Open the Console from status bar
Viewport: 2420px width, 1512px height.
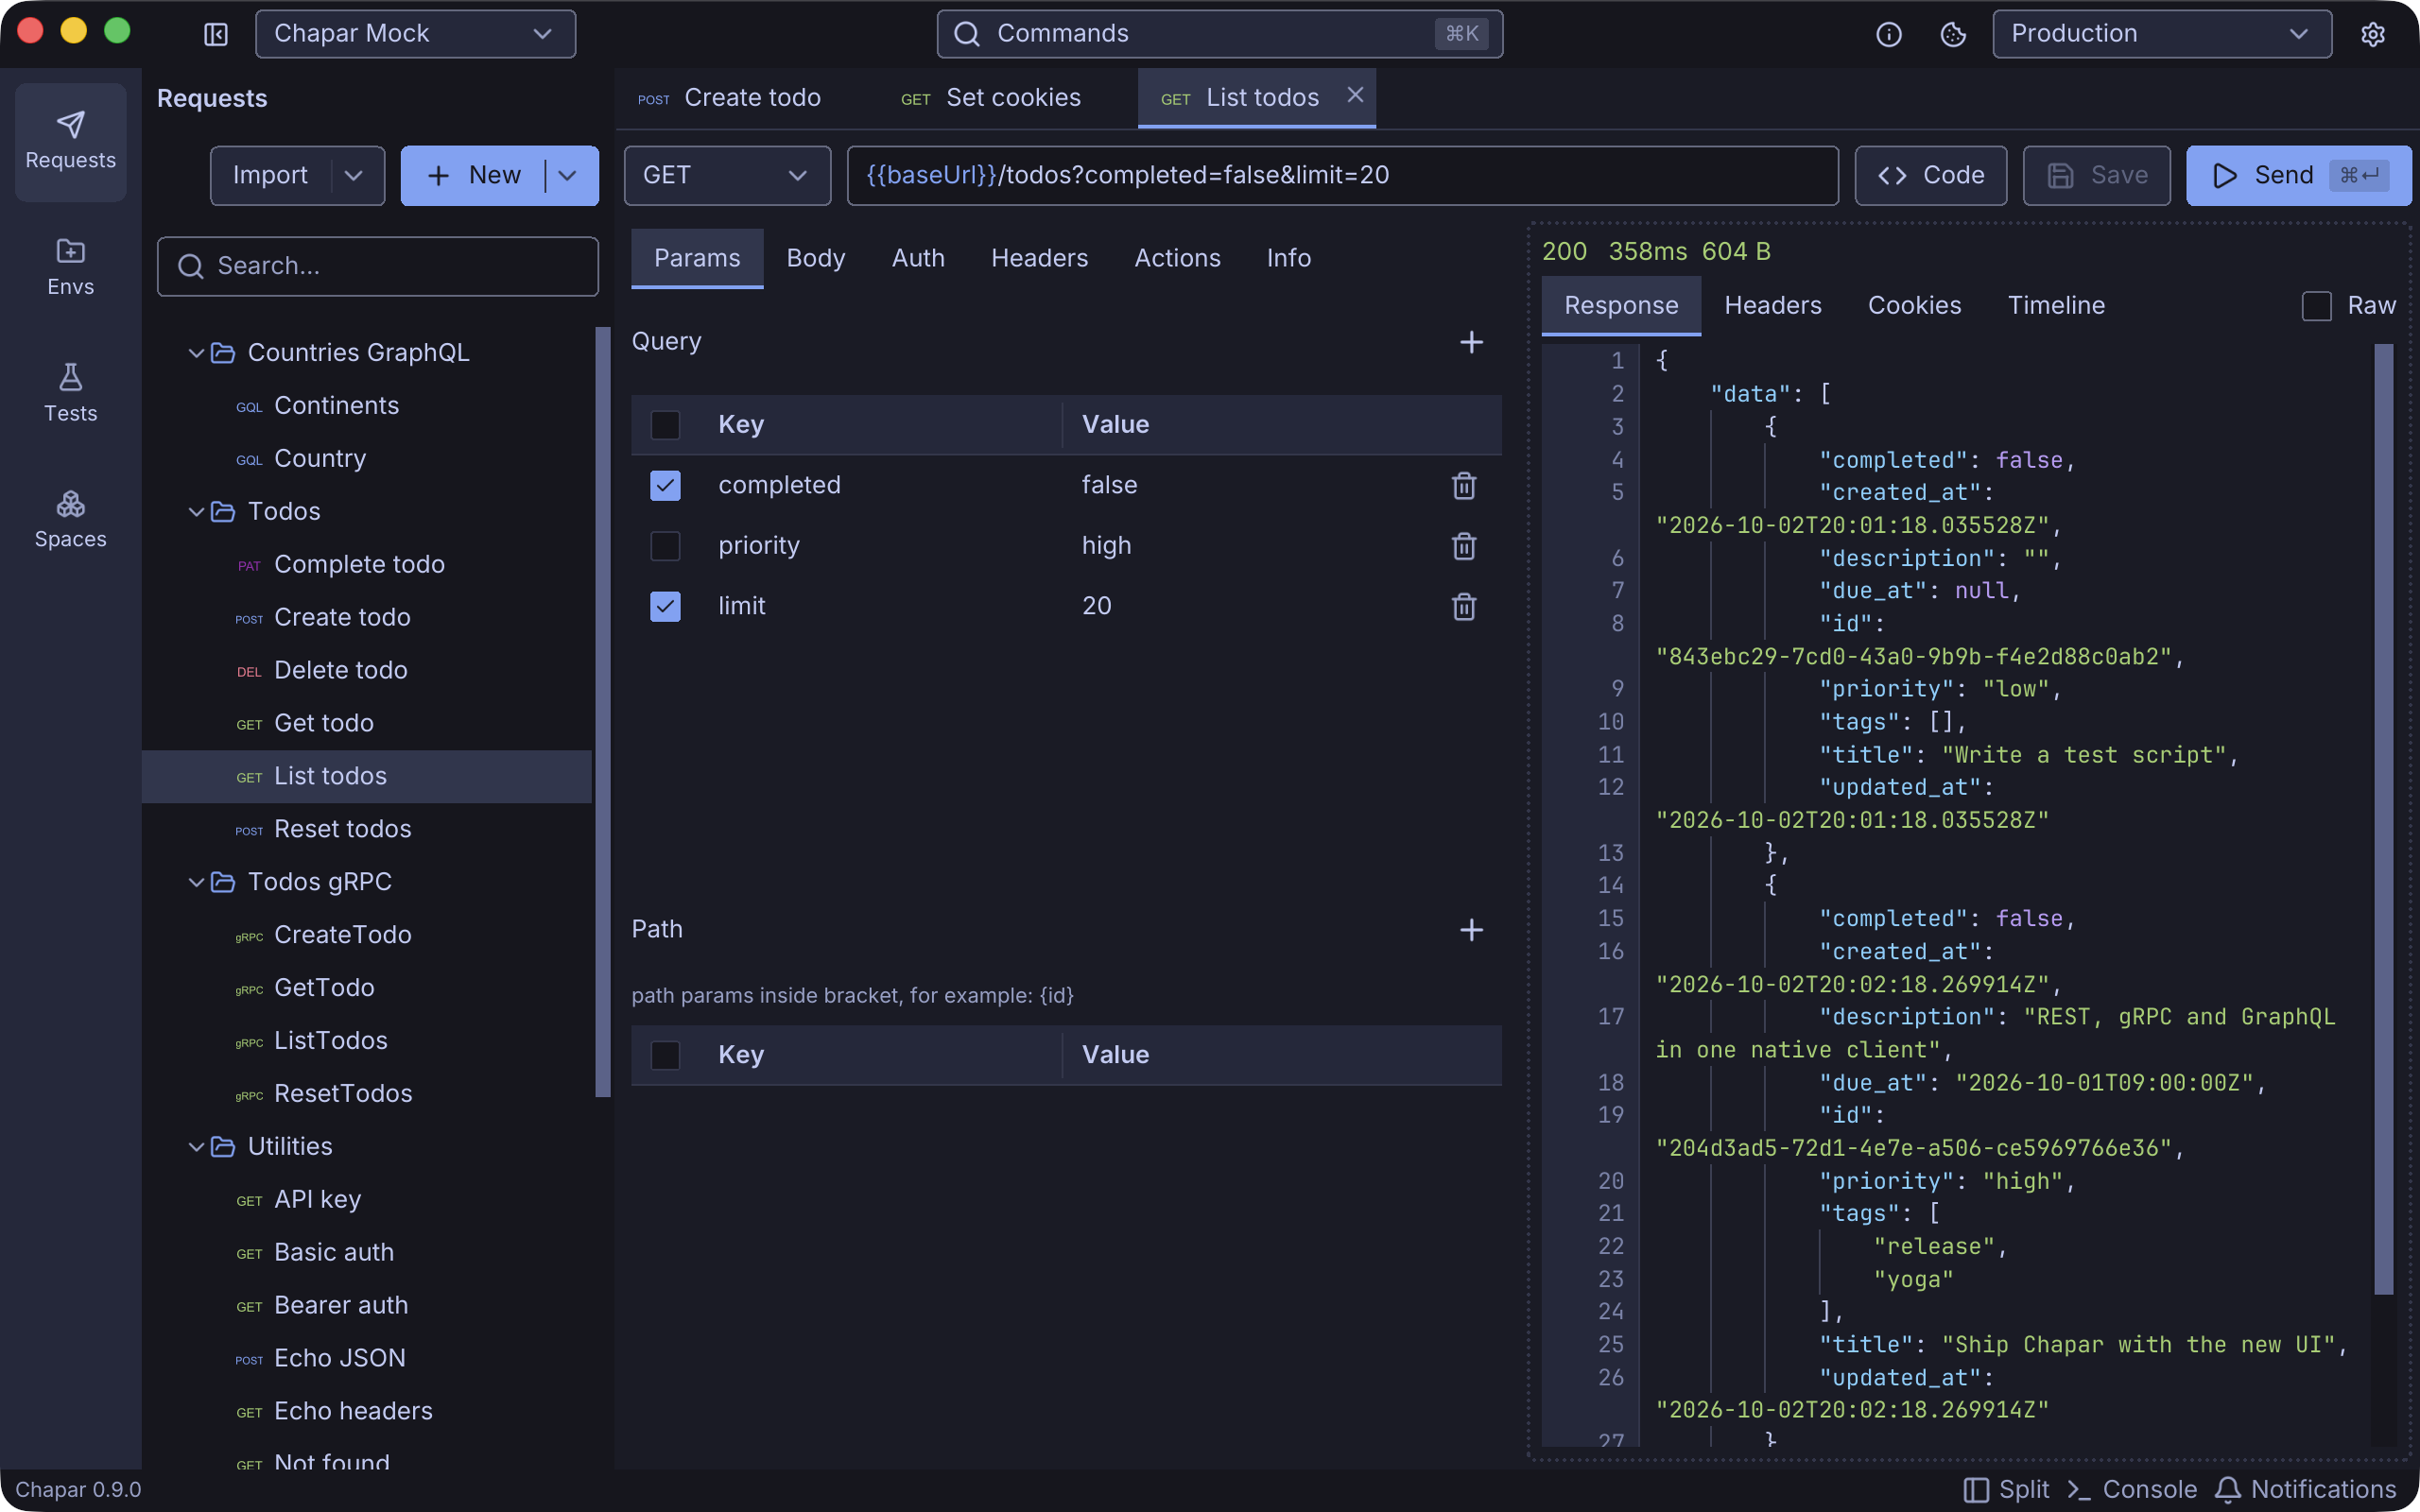2132,1489
